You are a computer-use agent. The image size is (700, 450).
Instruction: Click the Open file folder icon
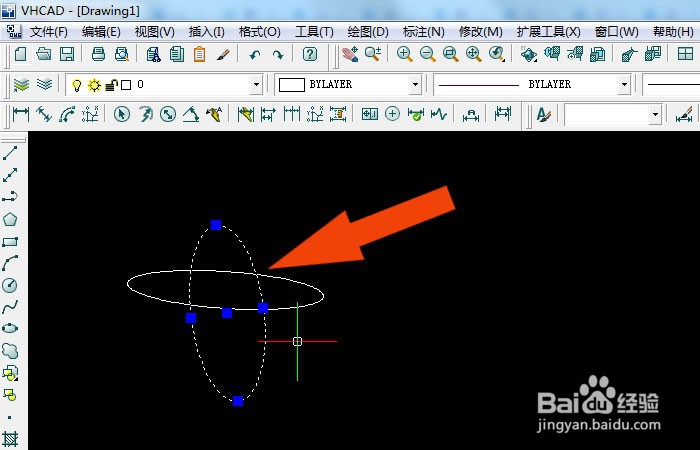(x=44, y=54)
